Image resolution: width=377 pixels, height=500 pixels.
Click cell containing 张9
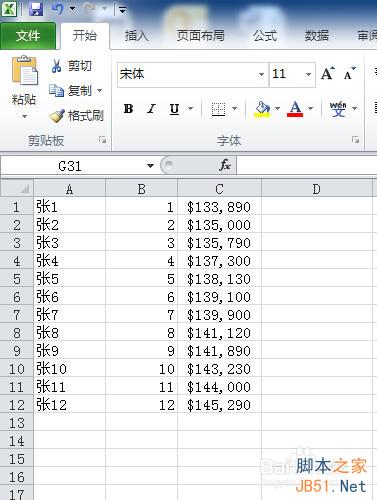tap(69, 351)
